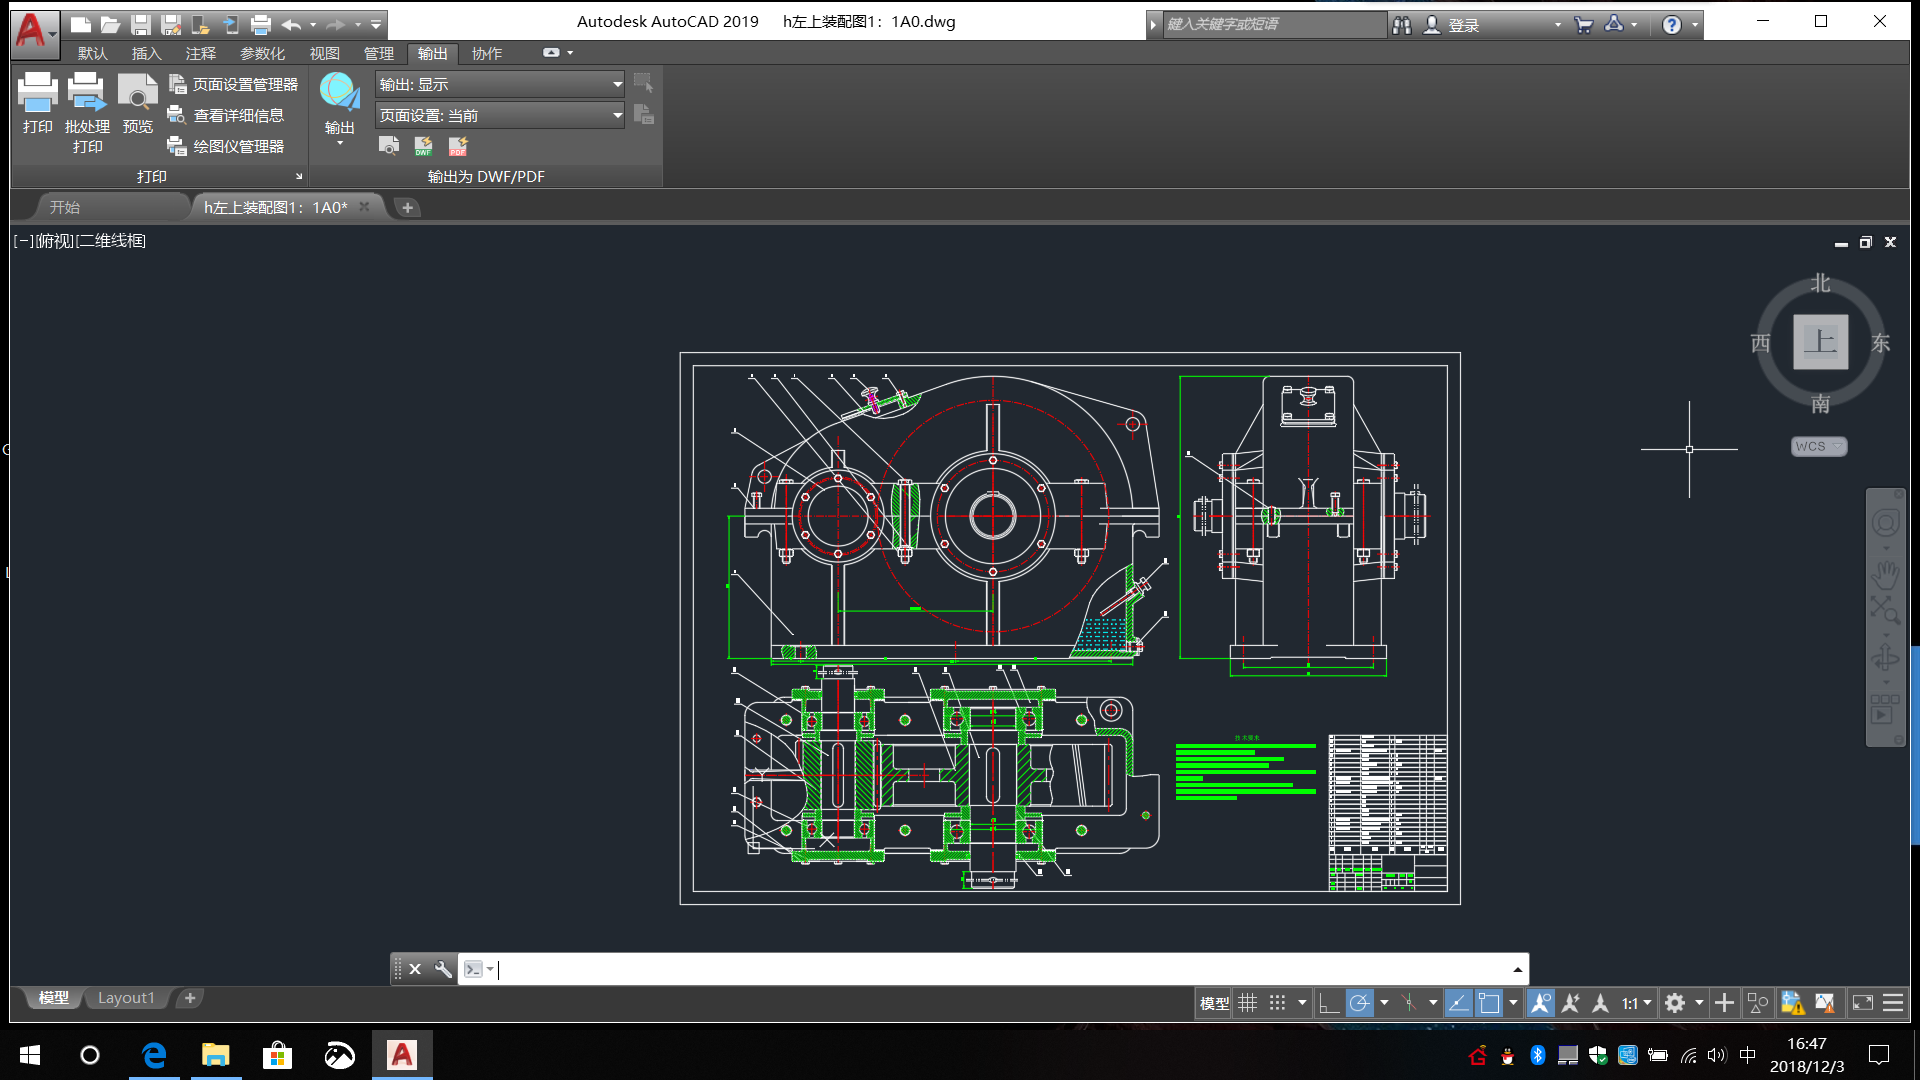Click the workspace switching gear icon
This screenshot has height=1080, width=1920.
(x=1675, y=1003)
